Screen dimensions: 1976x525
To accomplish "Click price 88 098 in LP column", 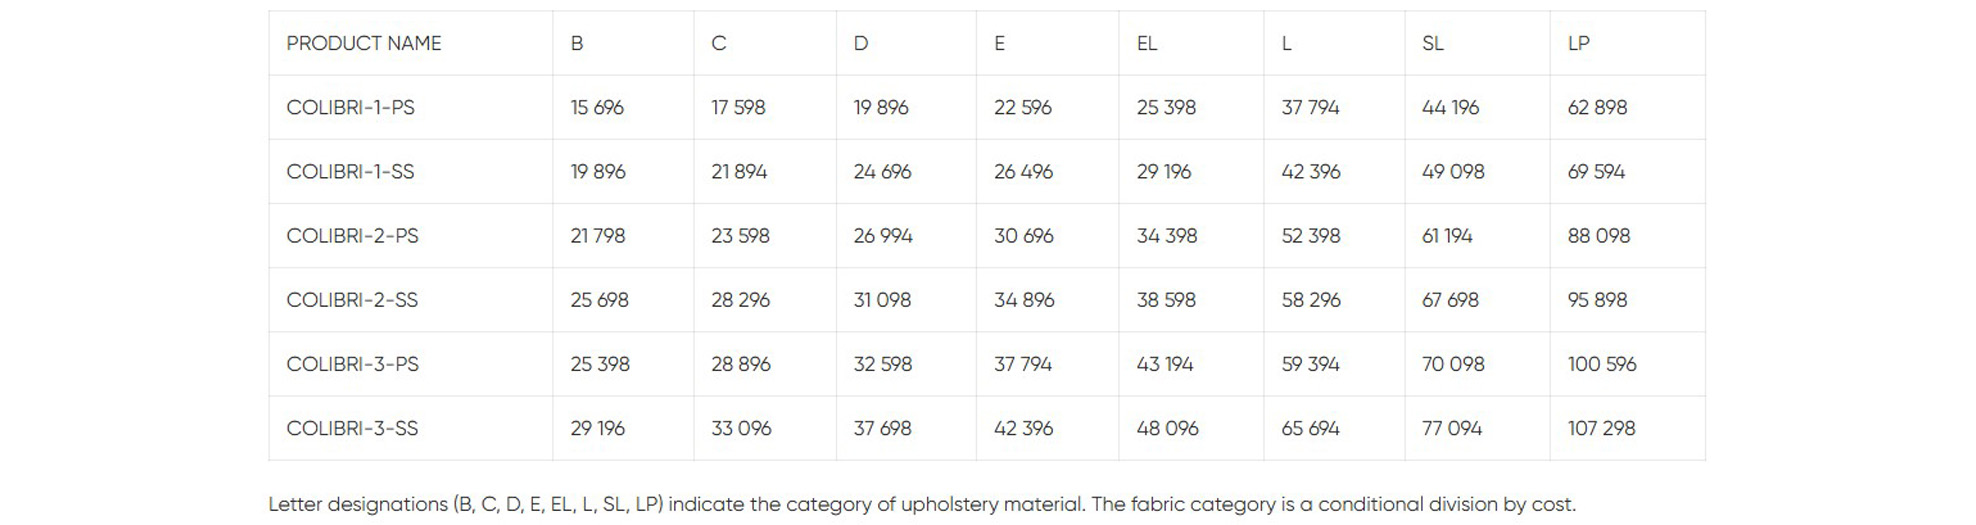I will click(1599, 236).
